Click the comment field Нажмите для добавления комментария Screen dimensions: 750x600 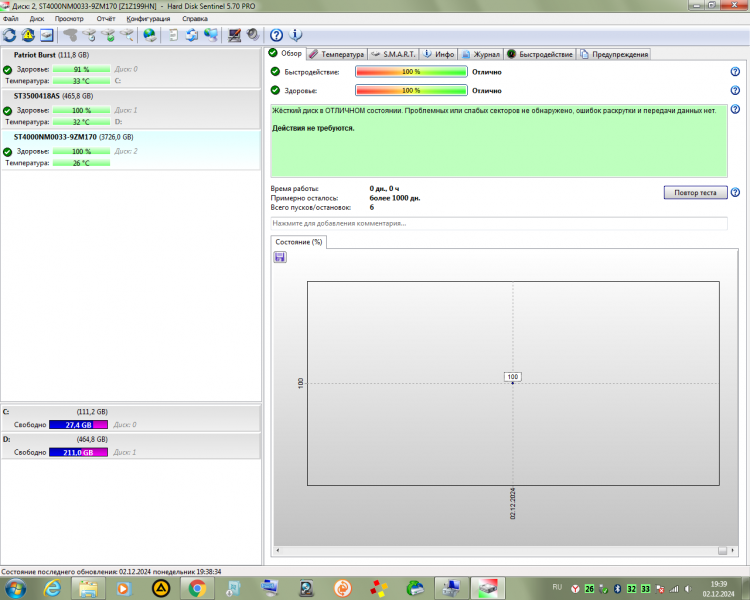(498, 223)
